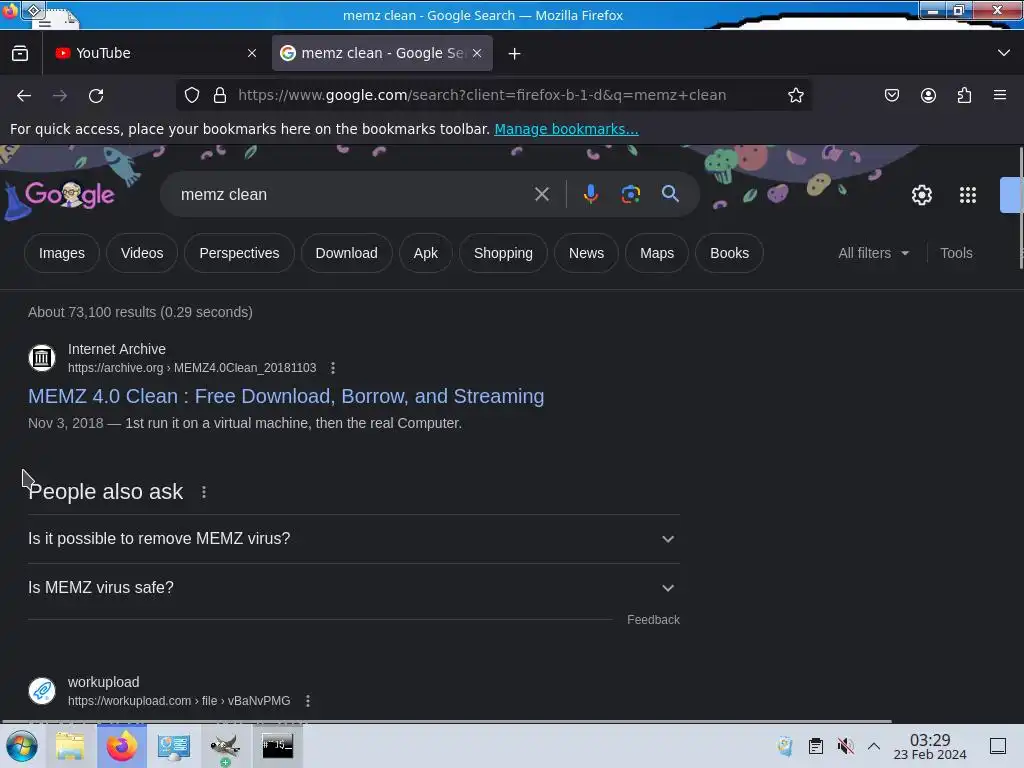
Task: Open the Firefox View icon in the tab bar
Action: point(20,53)
